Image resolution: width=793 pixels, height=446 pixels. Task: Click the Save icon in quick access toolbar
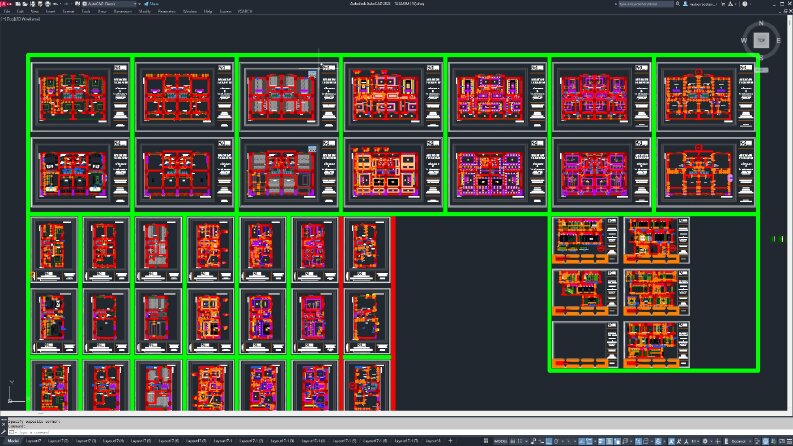pos(32,4)
